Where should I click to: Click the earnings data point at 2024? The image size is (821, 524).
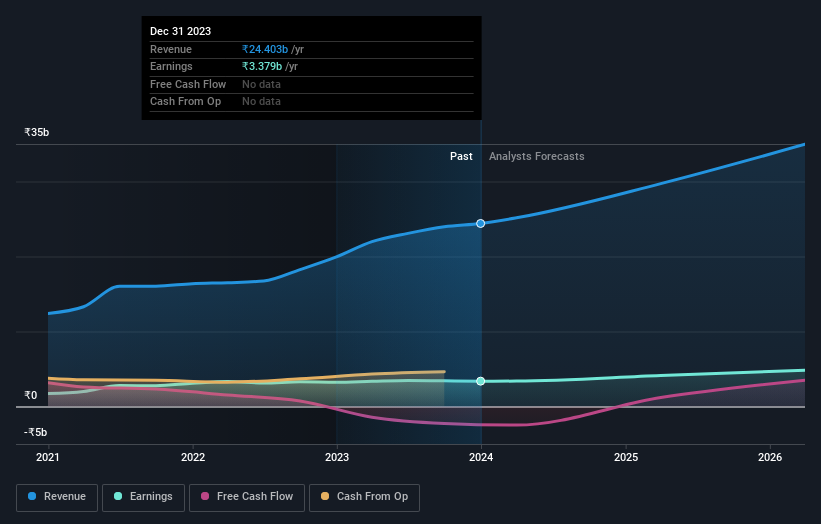[x=481, y=381]
